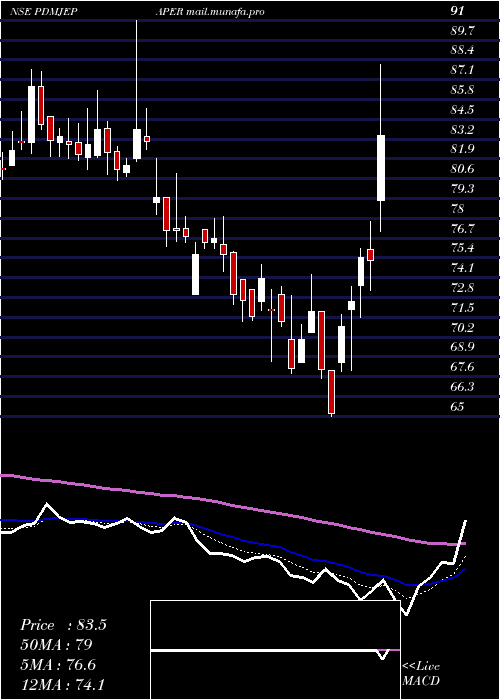Click the 'Price : 83.5' readout
This screenshot has height=700, width=500.
(63, 625)
